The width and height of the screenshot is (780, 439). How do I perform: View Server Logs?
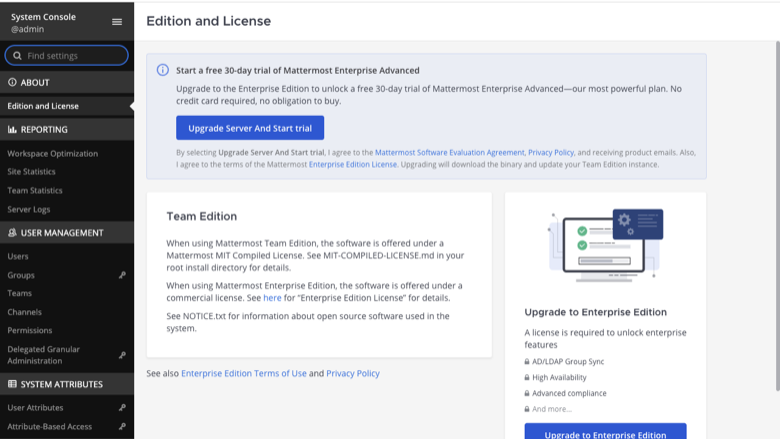[28, 209]
